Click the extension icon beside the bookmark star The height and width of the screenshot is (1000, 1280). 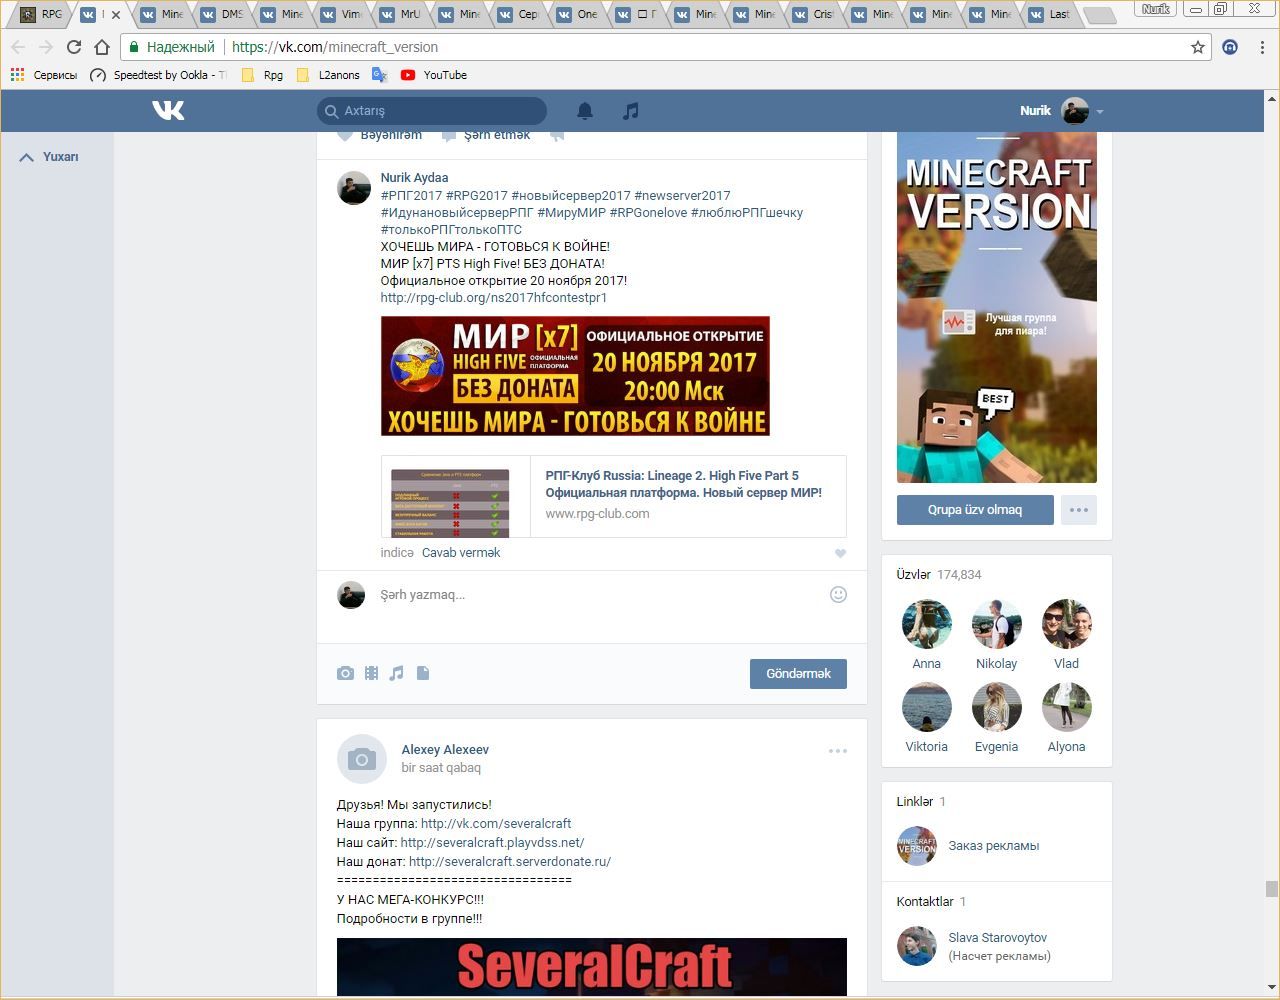click(x=1230, y=47)
